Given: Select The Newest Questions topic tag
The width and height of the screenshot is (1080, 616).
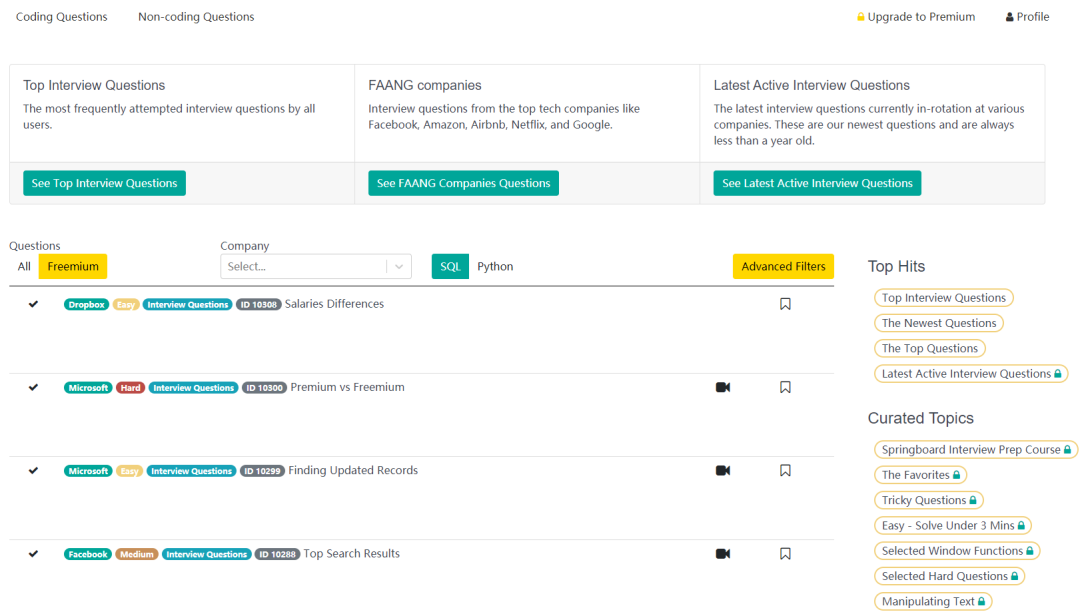Looking at the screenshot, I should tap(939, 323).
